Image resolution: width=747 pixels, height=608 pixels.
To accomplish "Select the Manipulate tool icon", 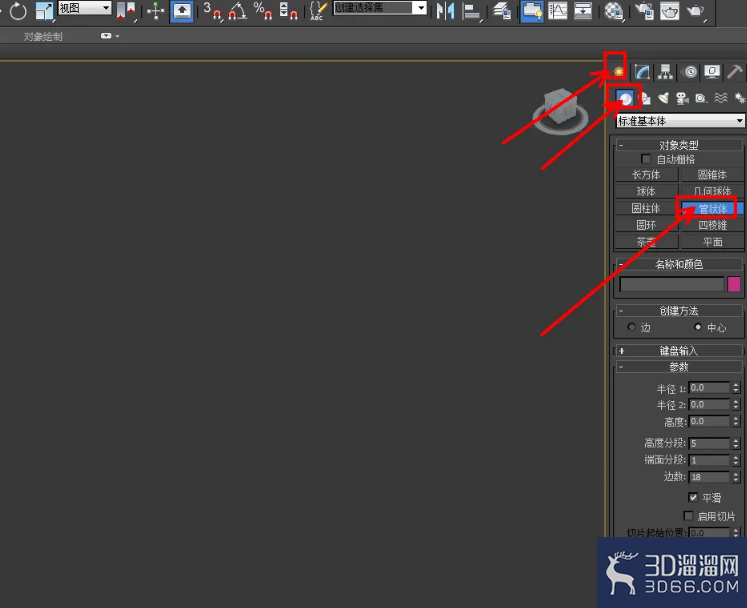I will pyautogui.click(x=155, y=11).
